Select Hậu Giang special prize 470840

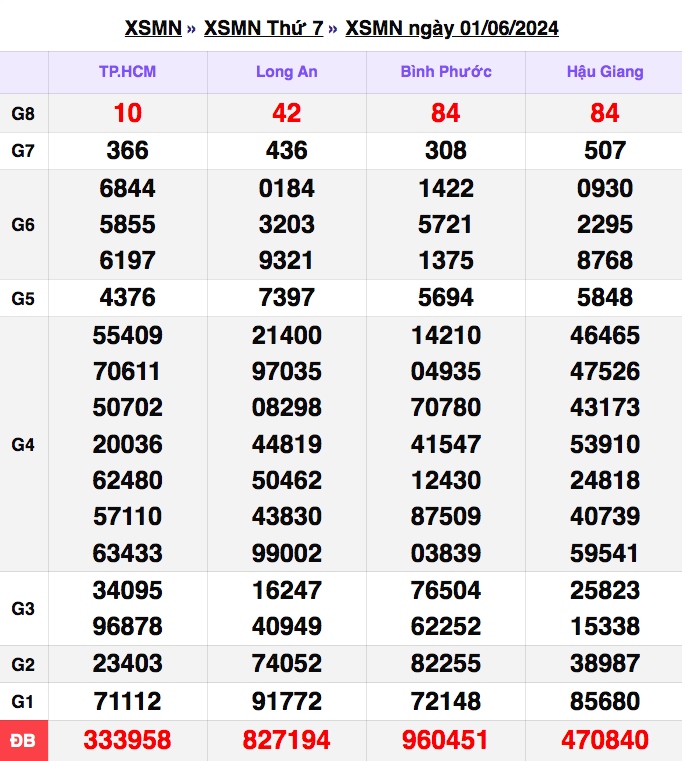[x=605, y=741]
